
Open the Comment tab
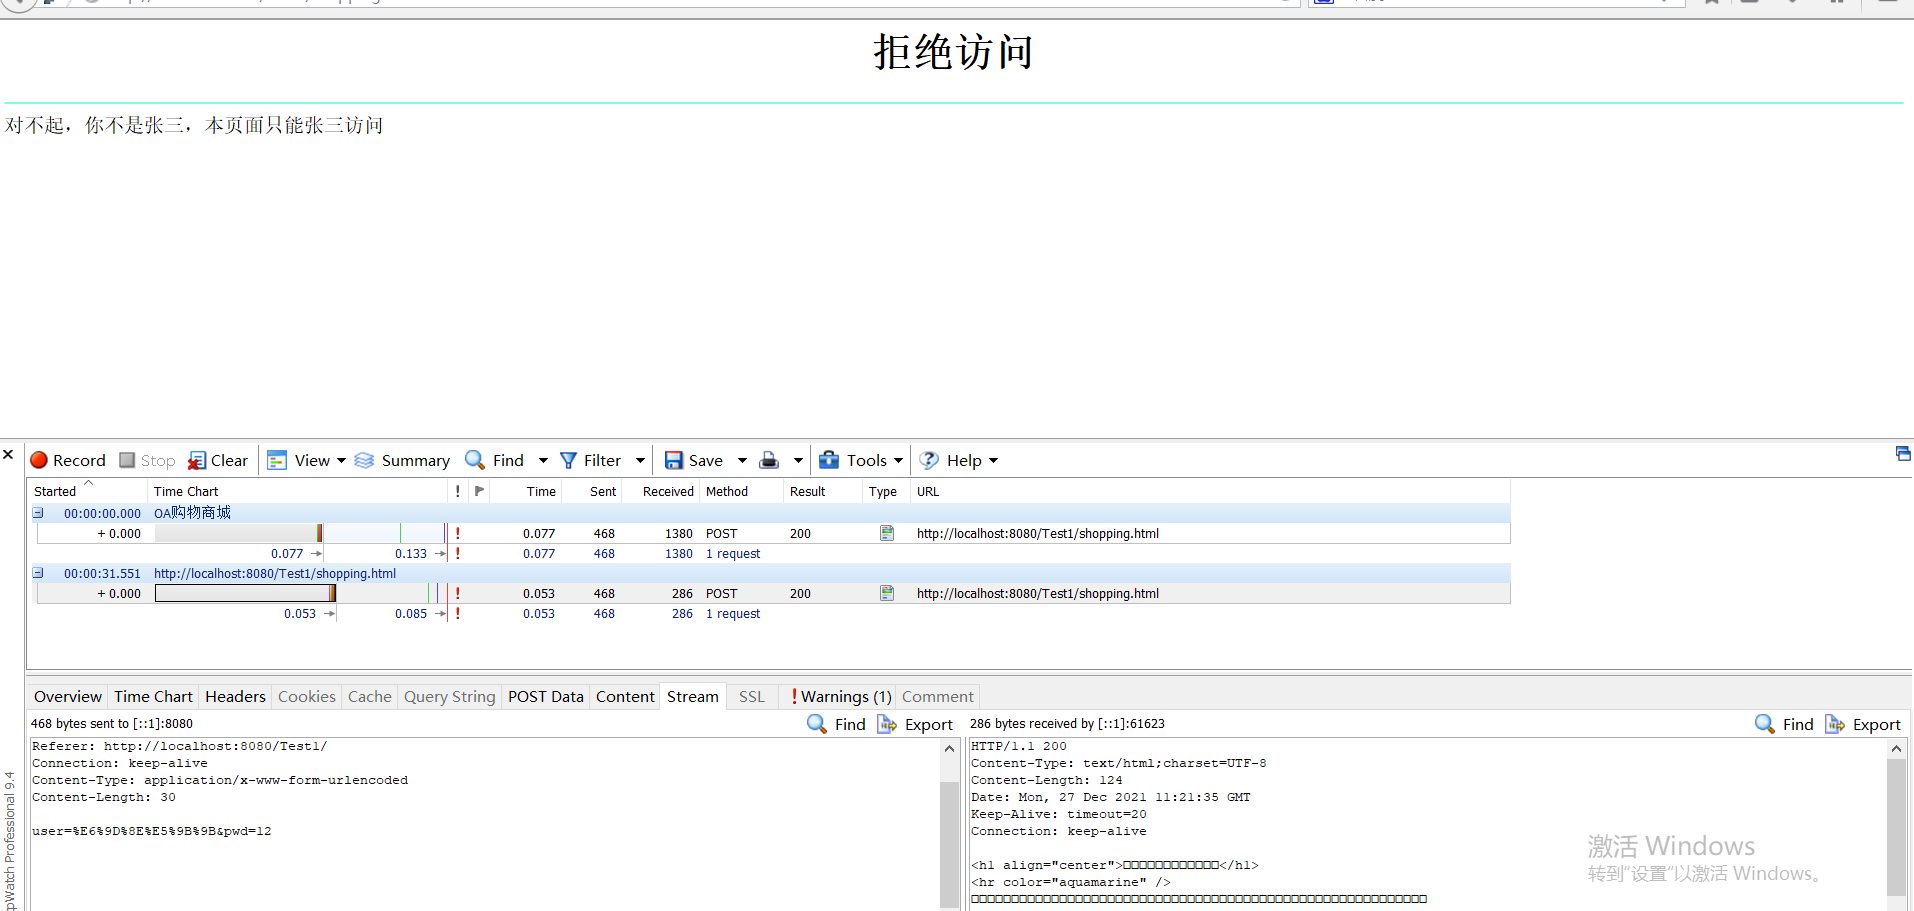pos(937,696)
